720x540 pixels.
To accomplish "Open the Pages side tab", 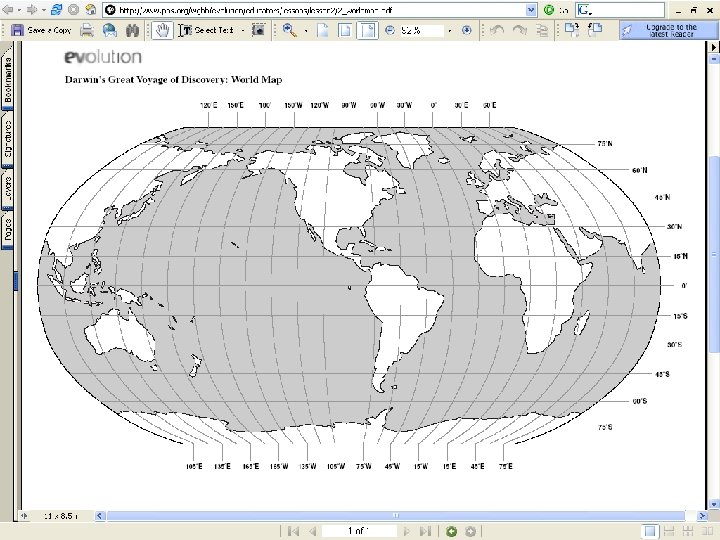I will pos(7,229).
